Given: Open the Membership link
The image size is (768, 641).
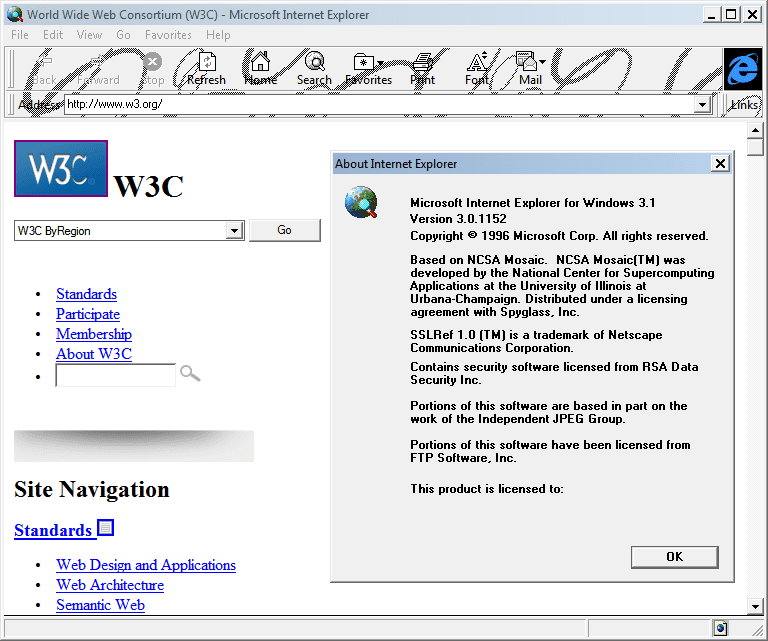Looking at the screenshot, I should 94,334.
